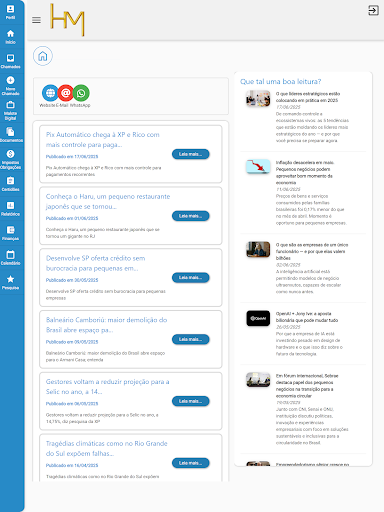The height and width of the screenshot is (512, 384).
Task: Open the Conheça o Haru headline
Action: click(108, 201)
